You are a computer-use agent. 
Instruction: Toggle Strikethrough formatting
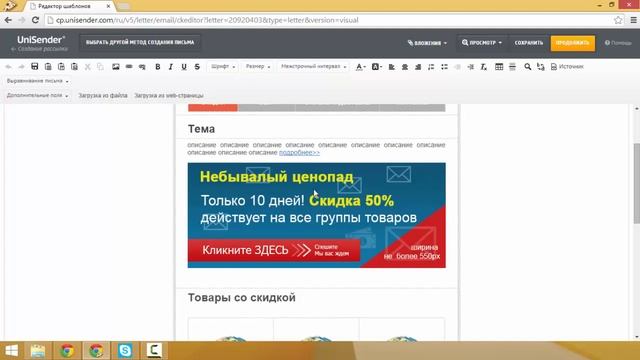point(197,67)
